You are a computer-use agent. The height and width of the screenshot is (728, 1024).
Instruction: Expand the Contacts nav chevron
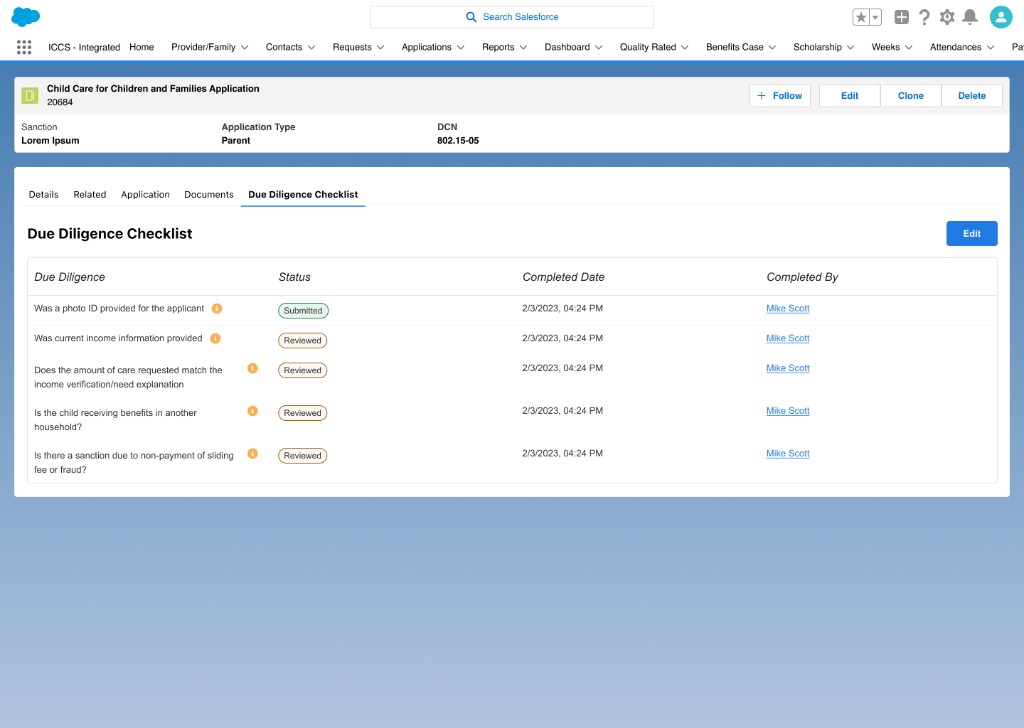[312, 47]
